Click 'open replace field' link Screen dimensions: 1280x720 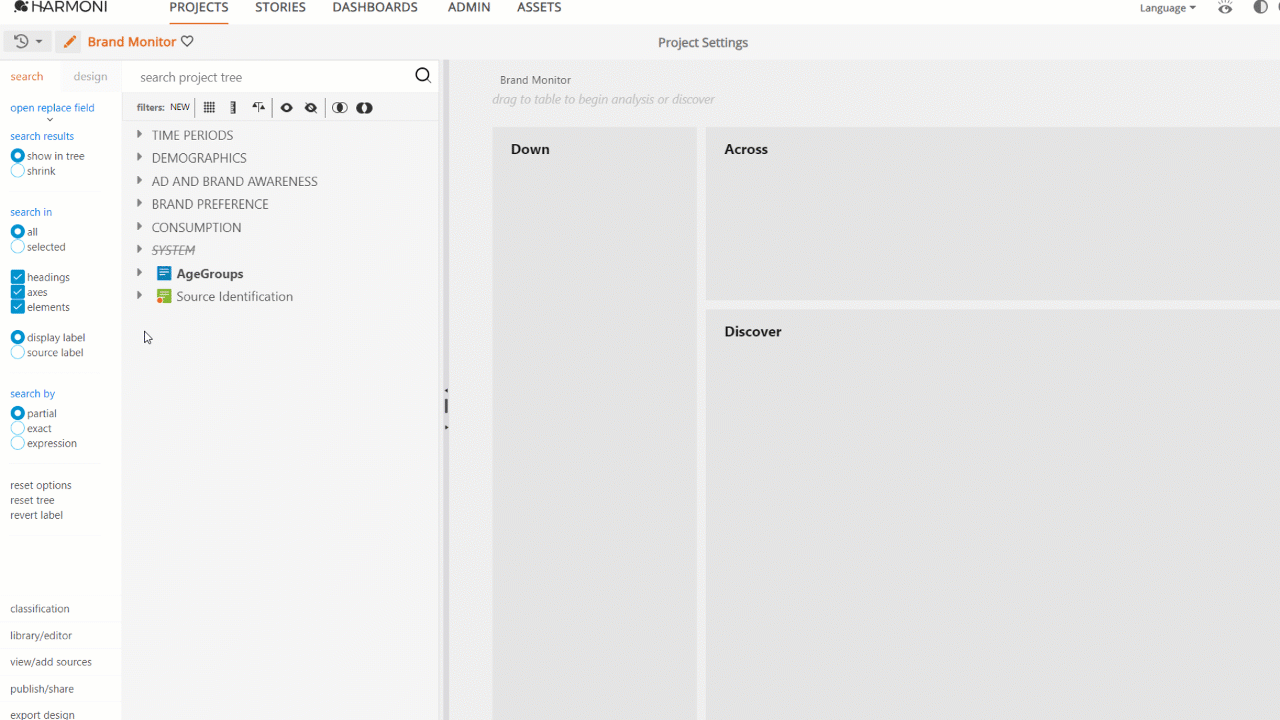[52, 107]
